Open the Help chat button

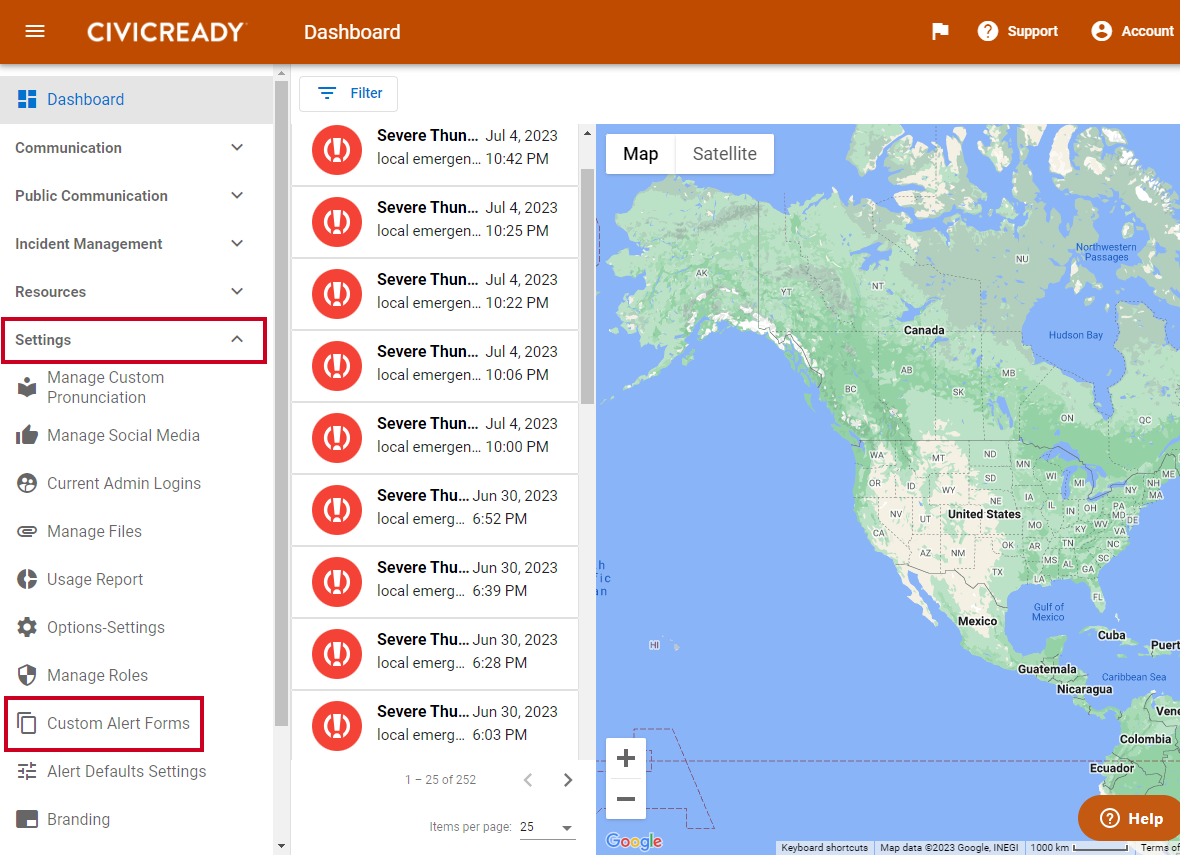point(1130,818)
